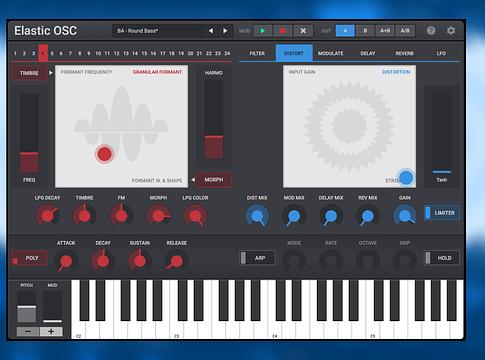Click the arrow left of MORPH button
Screen dimensions: 485x360
coord(193,180)
